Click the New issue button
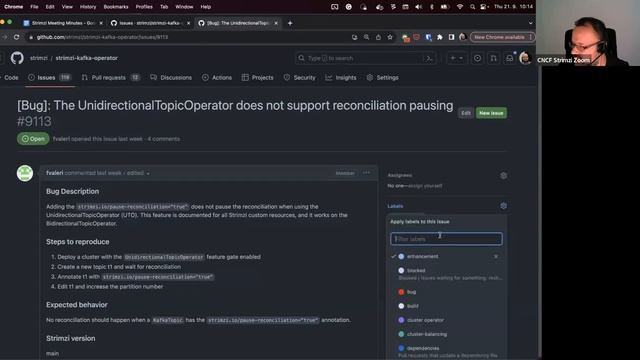The height and width of the screenshot is (360, 640). (x=491, y=113)
